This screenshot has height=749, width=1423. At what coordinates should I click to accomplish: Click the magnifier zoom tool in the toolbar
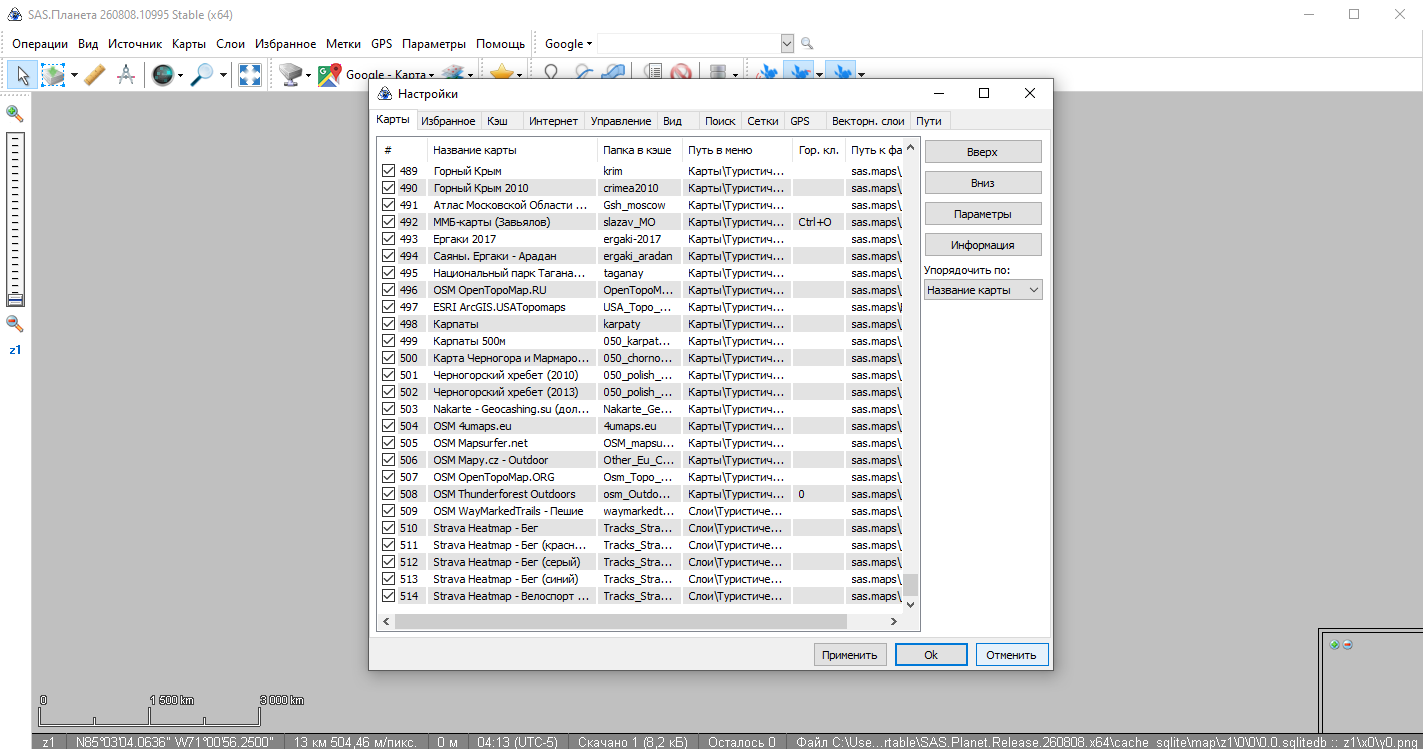click(202, 74)
